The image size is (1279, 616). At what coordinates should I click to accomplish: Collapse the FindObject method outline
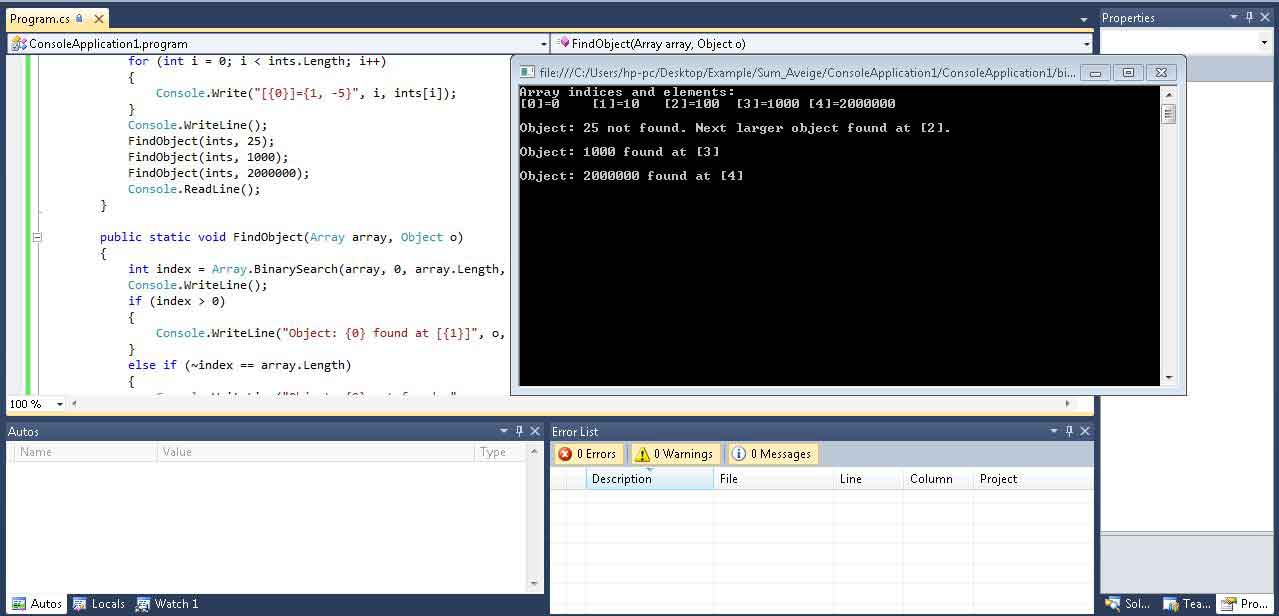pos(37,237)
